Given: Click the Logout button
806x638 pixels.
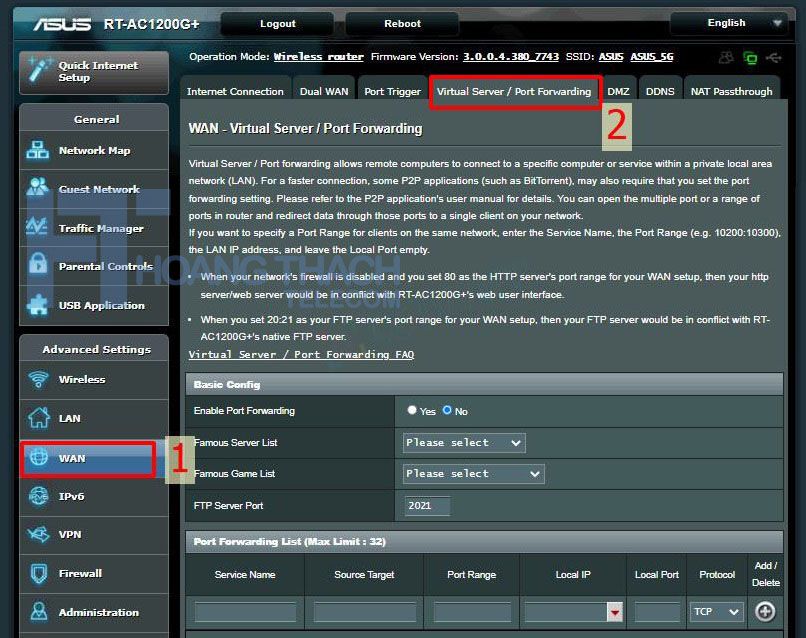Looking at the screenshot, I should (278, 24).
